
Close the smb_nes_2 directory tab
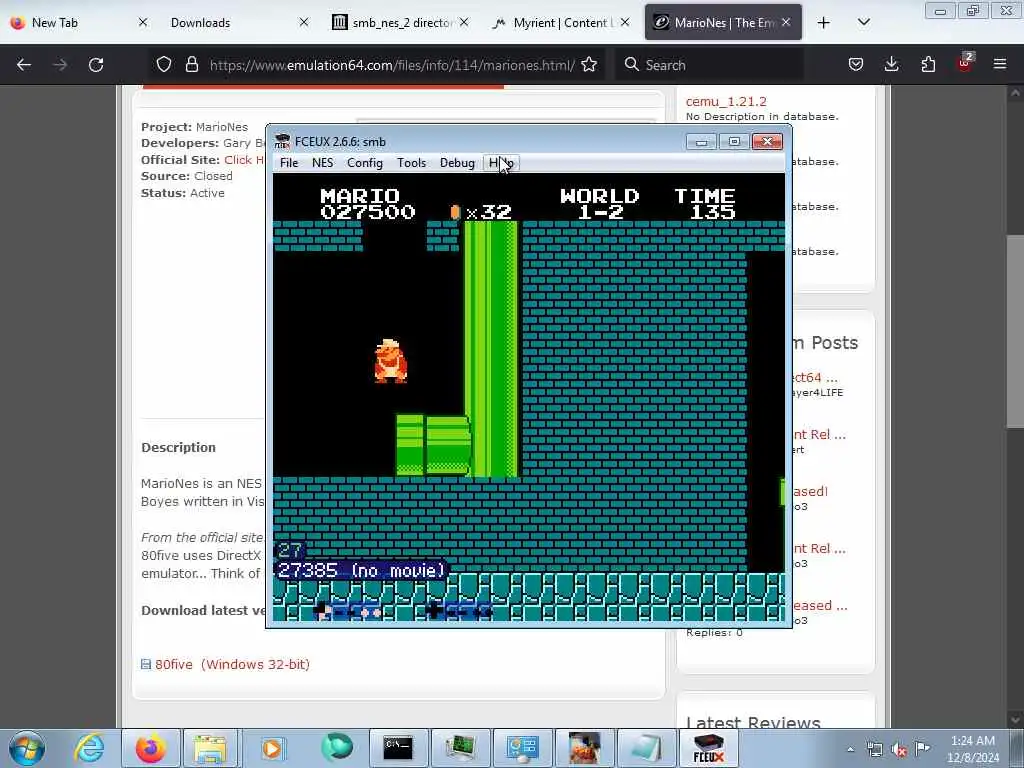(x=464, y=22)
